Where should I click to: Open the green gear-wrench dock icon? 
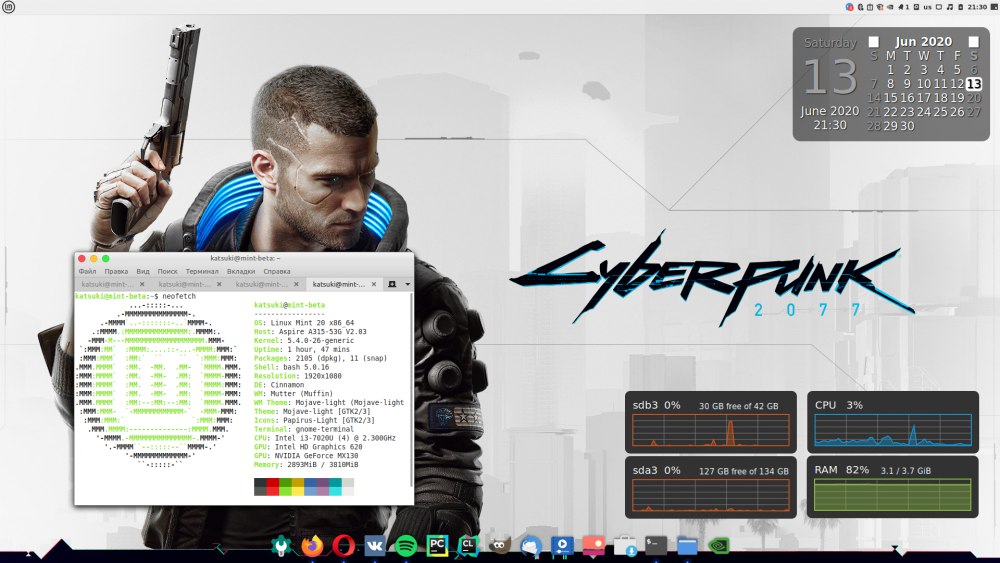(x=281, y=546)
